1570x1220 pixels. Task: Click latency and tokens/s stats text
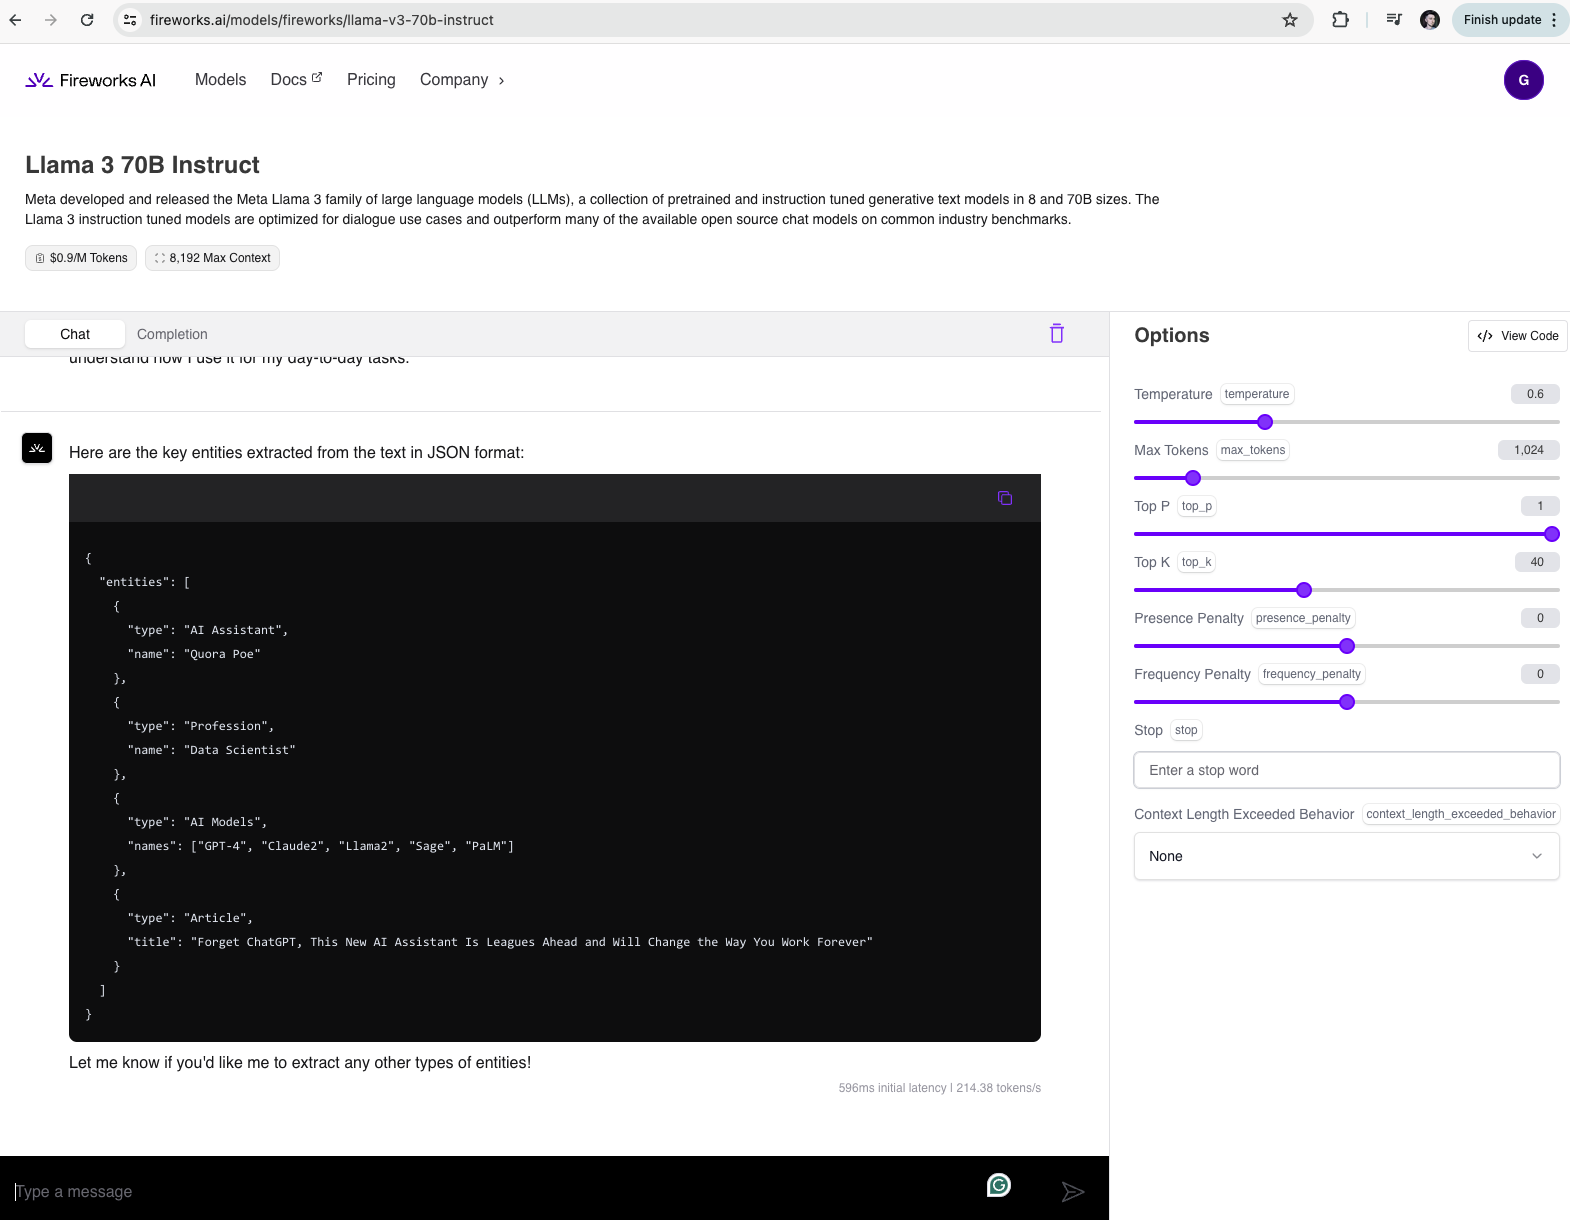[x=940, y=1088]
